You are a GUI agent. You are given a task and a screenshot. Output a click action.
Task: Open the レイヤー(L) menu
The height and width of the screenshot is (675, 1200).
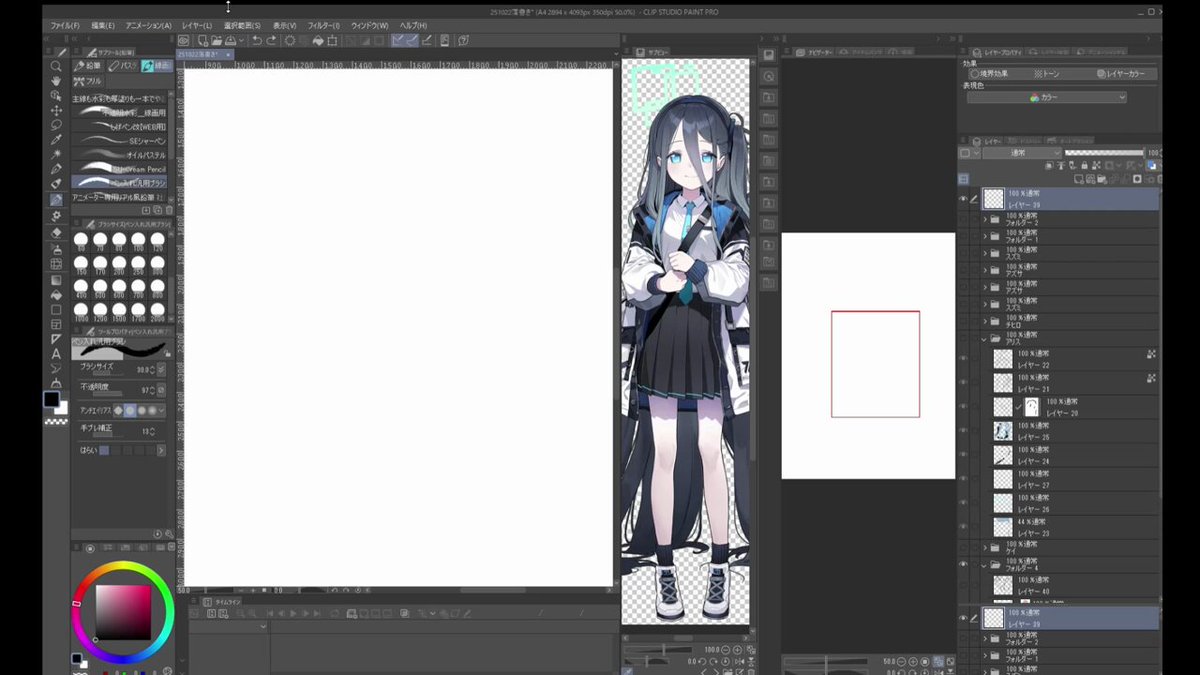[197, 25]
